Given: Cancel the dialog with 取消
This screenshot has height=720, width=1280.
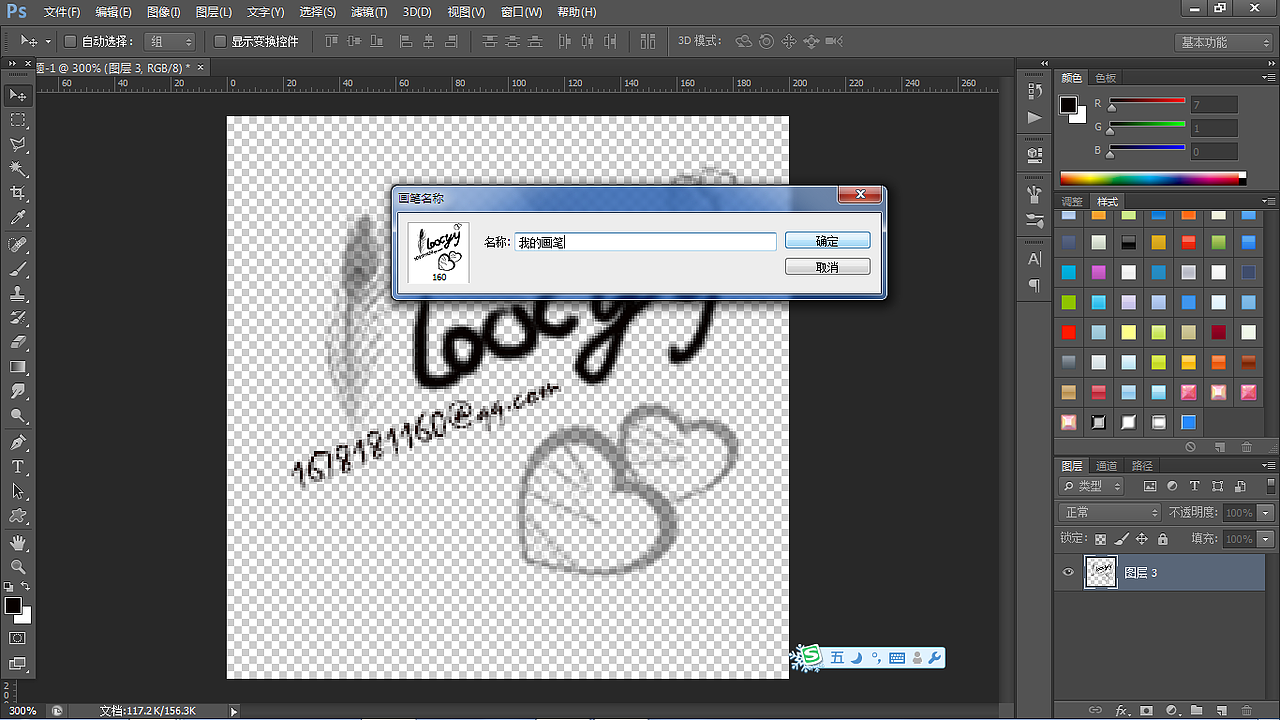Looking at the screenshot, I should [x=828, y=267].
